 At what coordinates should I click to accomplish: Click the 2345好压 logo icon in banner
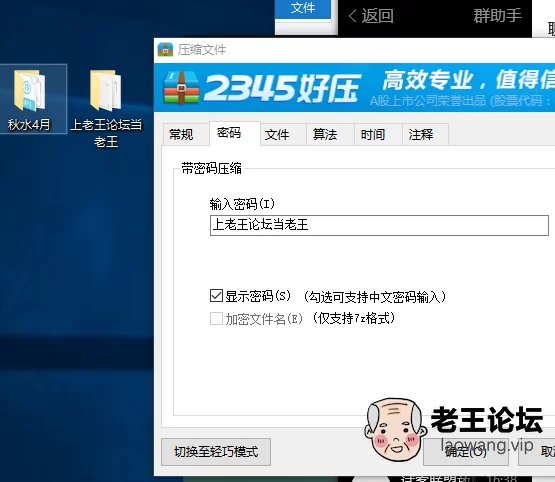pyautogui.click(x=181, y=87)
